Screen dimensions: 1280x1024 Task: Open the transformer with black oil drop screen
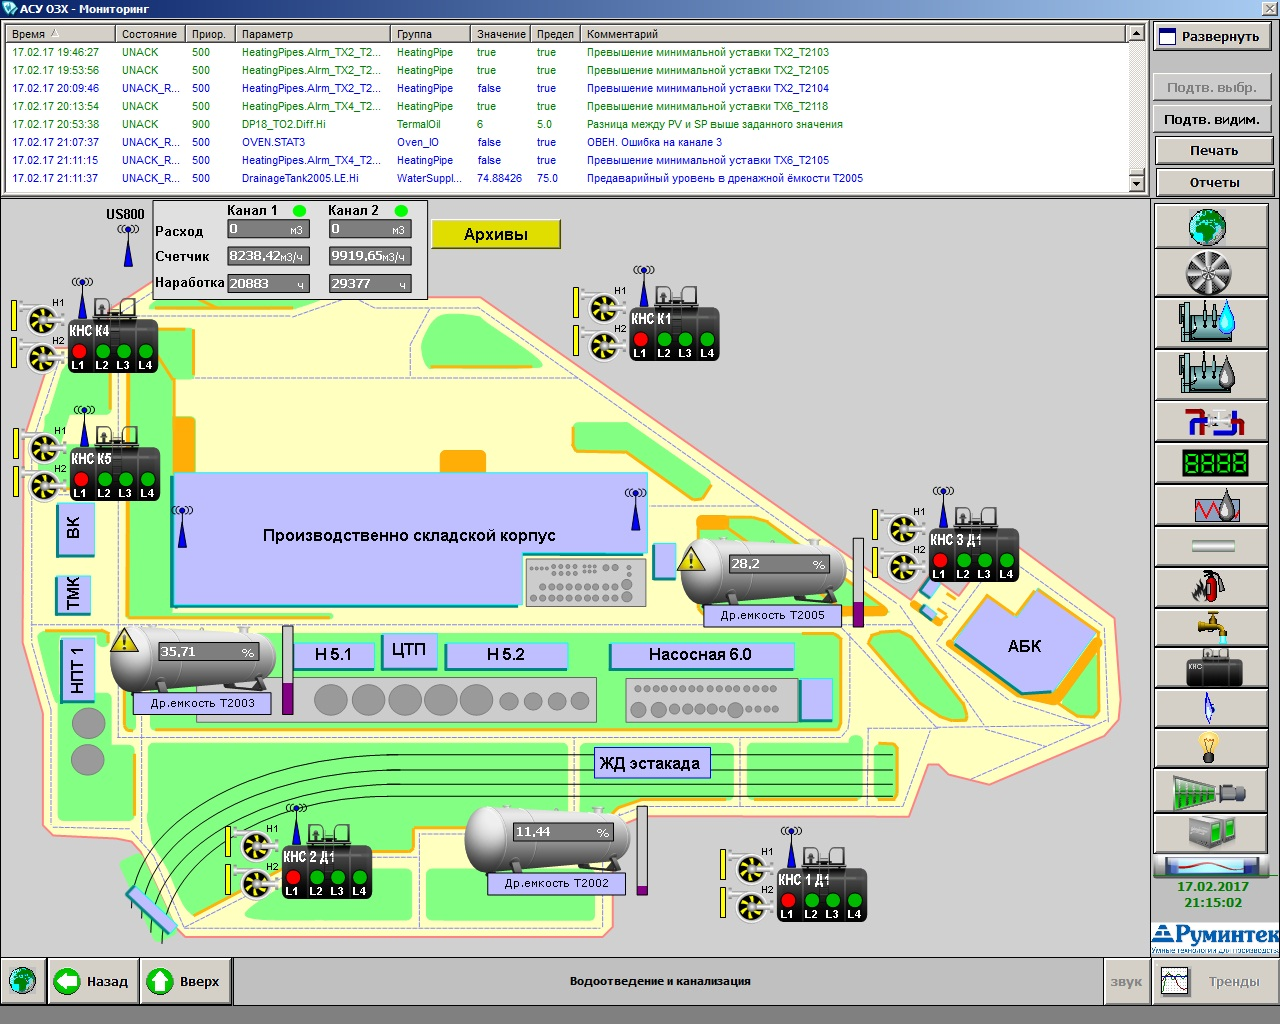[x=1212, y=374]
